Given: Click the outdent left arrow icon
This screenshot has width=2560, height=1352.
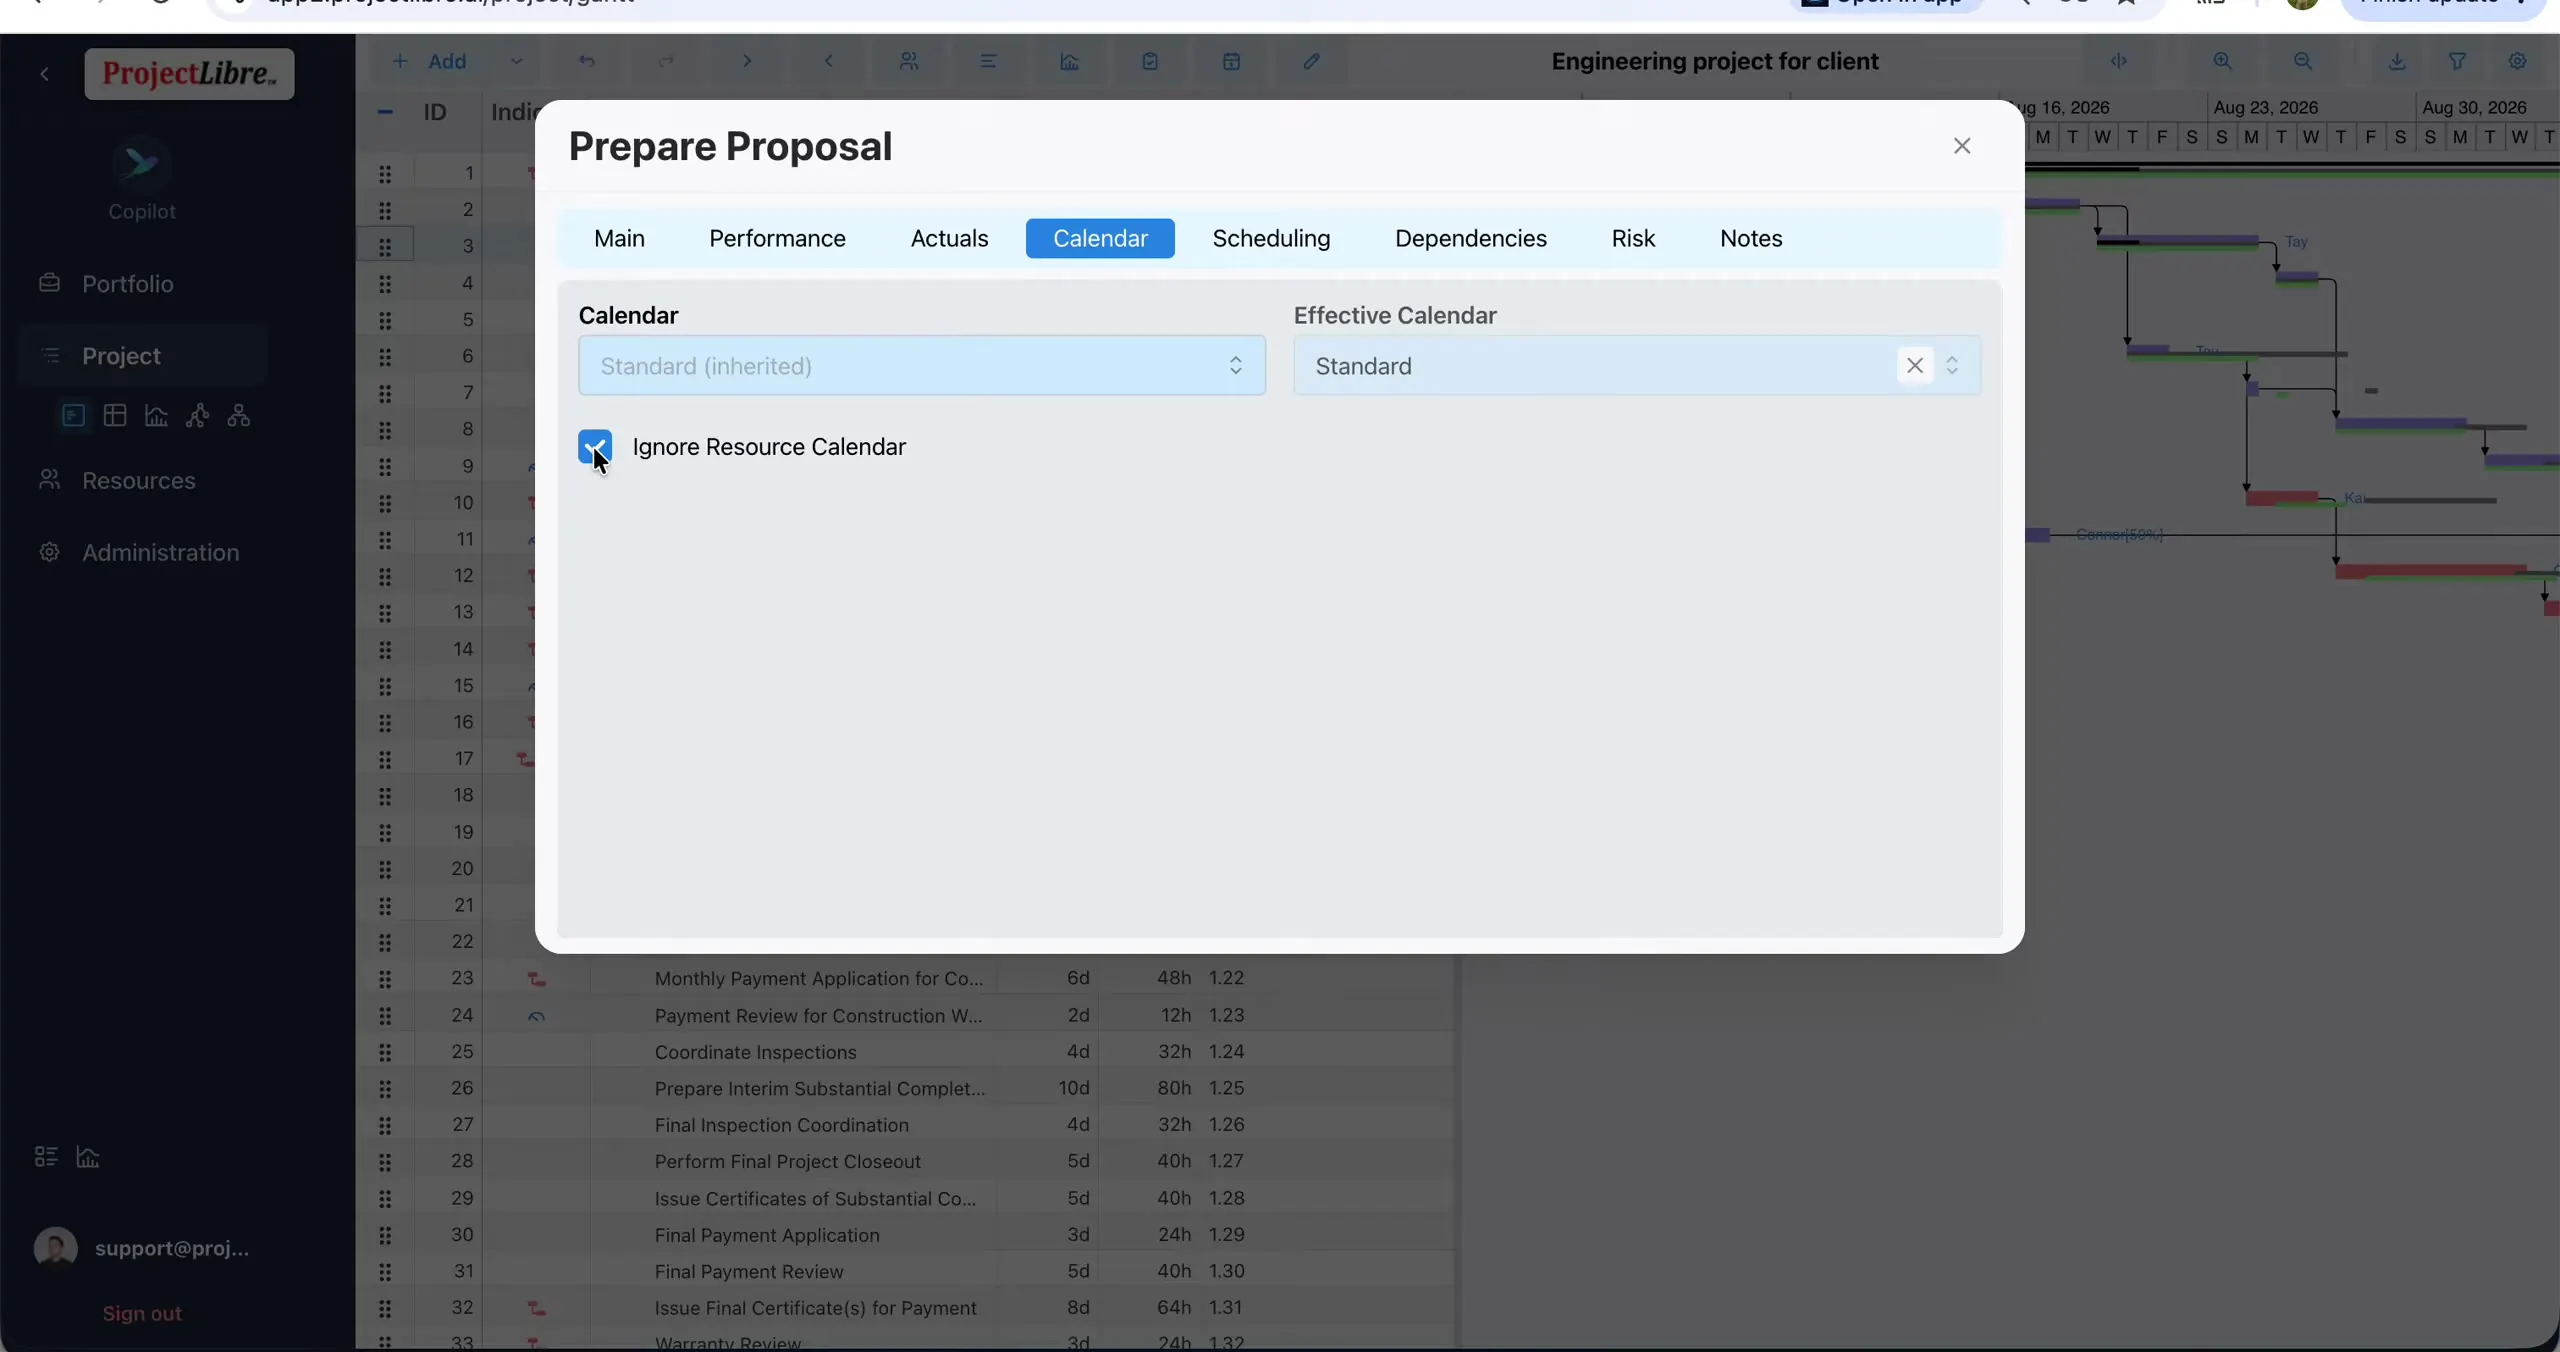Looking at the screenshot, I should 828,61.
